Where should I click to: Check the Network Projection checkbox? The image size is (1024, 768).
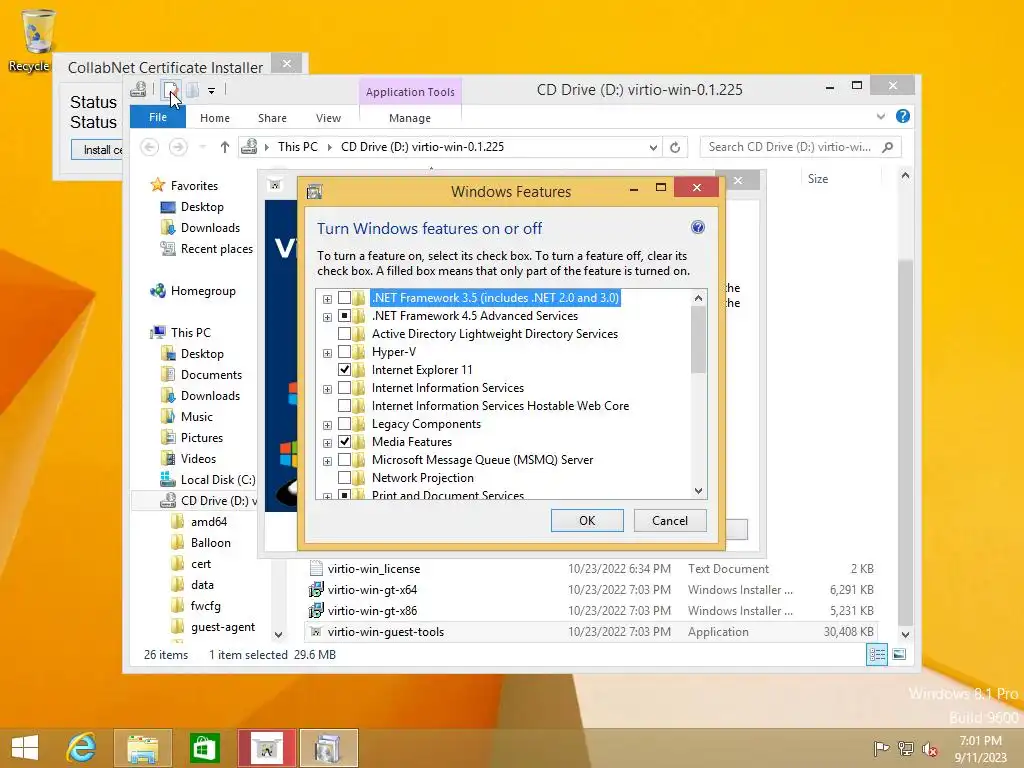tap(344, 477)
